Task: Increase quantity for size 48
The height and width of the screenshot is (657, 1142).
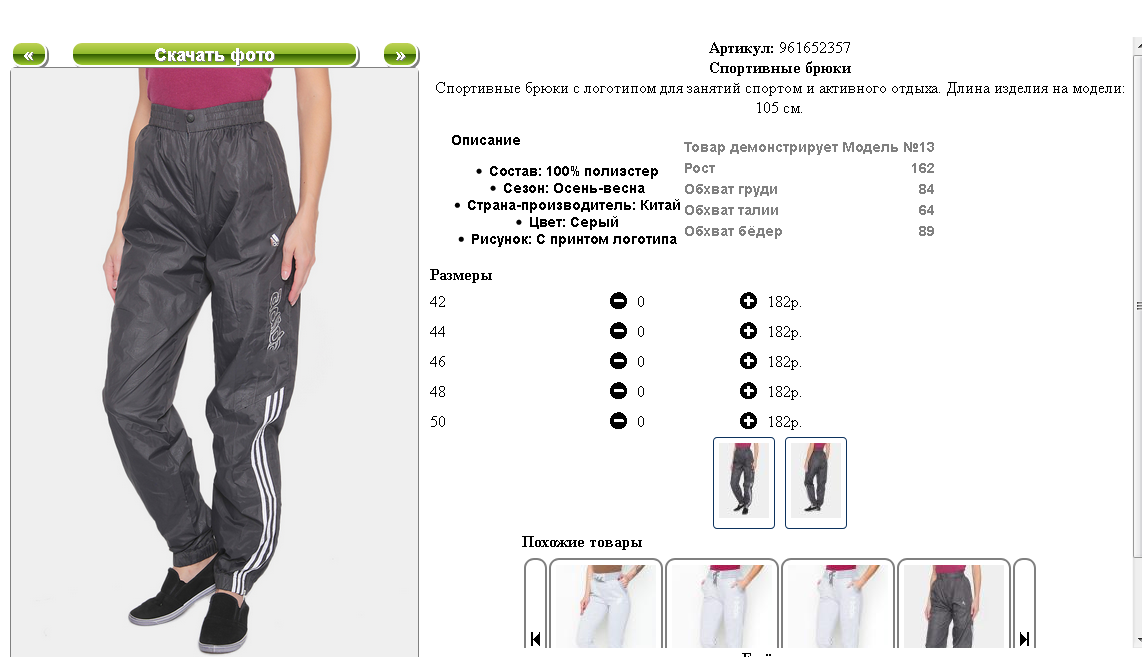Action: point(748,390)
